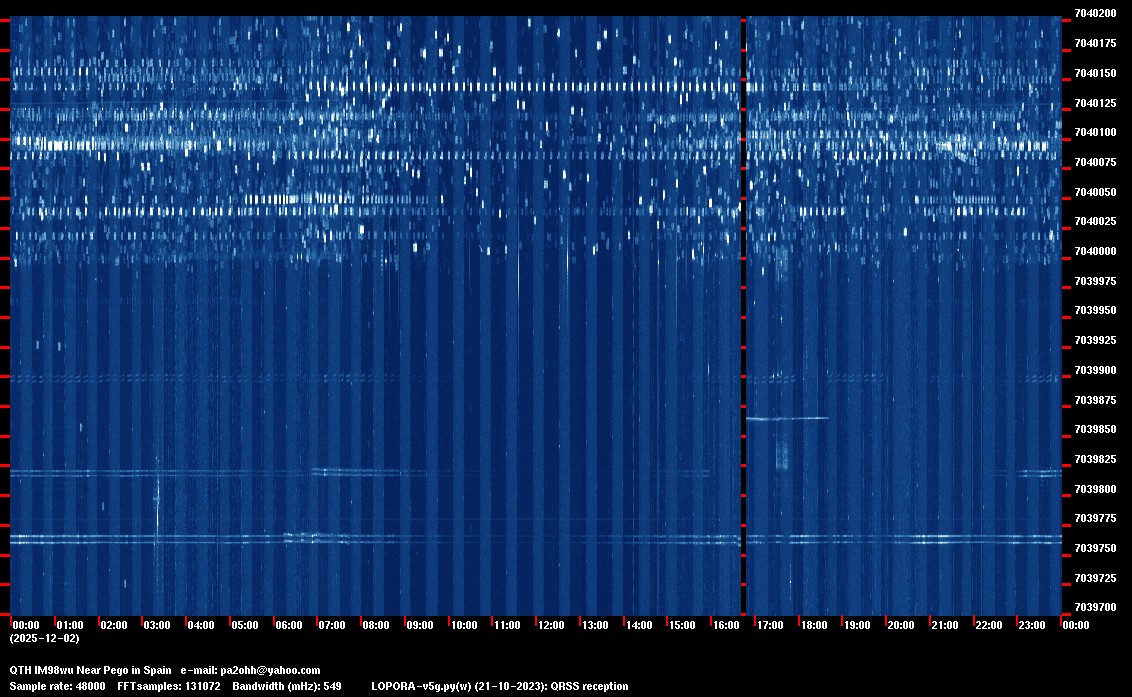Click the 17:00 time axis label
The image size is (1132, 697).
(x=770, y=625)
